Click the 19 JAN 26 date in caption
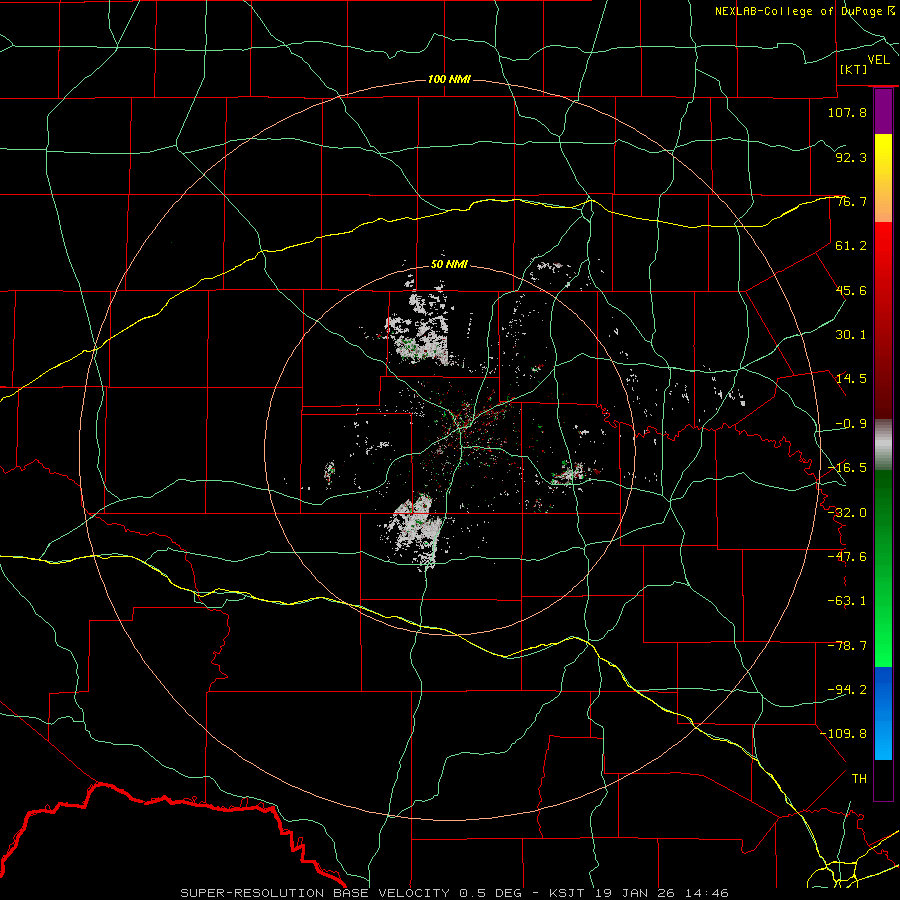Image resolution: width=900 pixels, height=900 pixels. 636,893
